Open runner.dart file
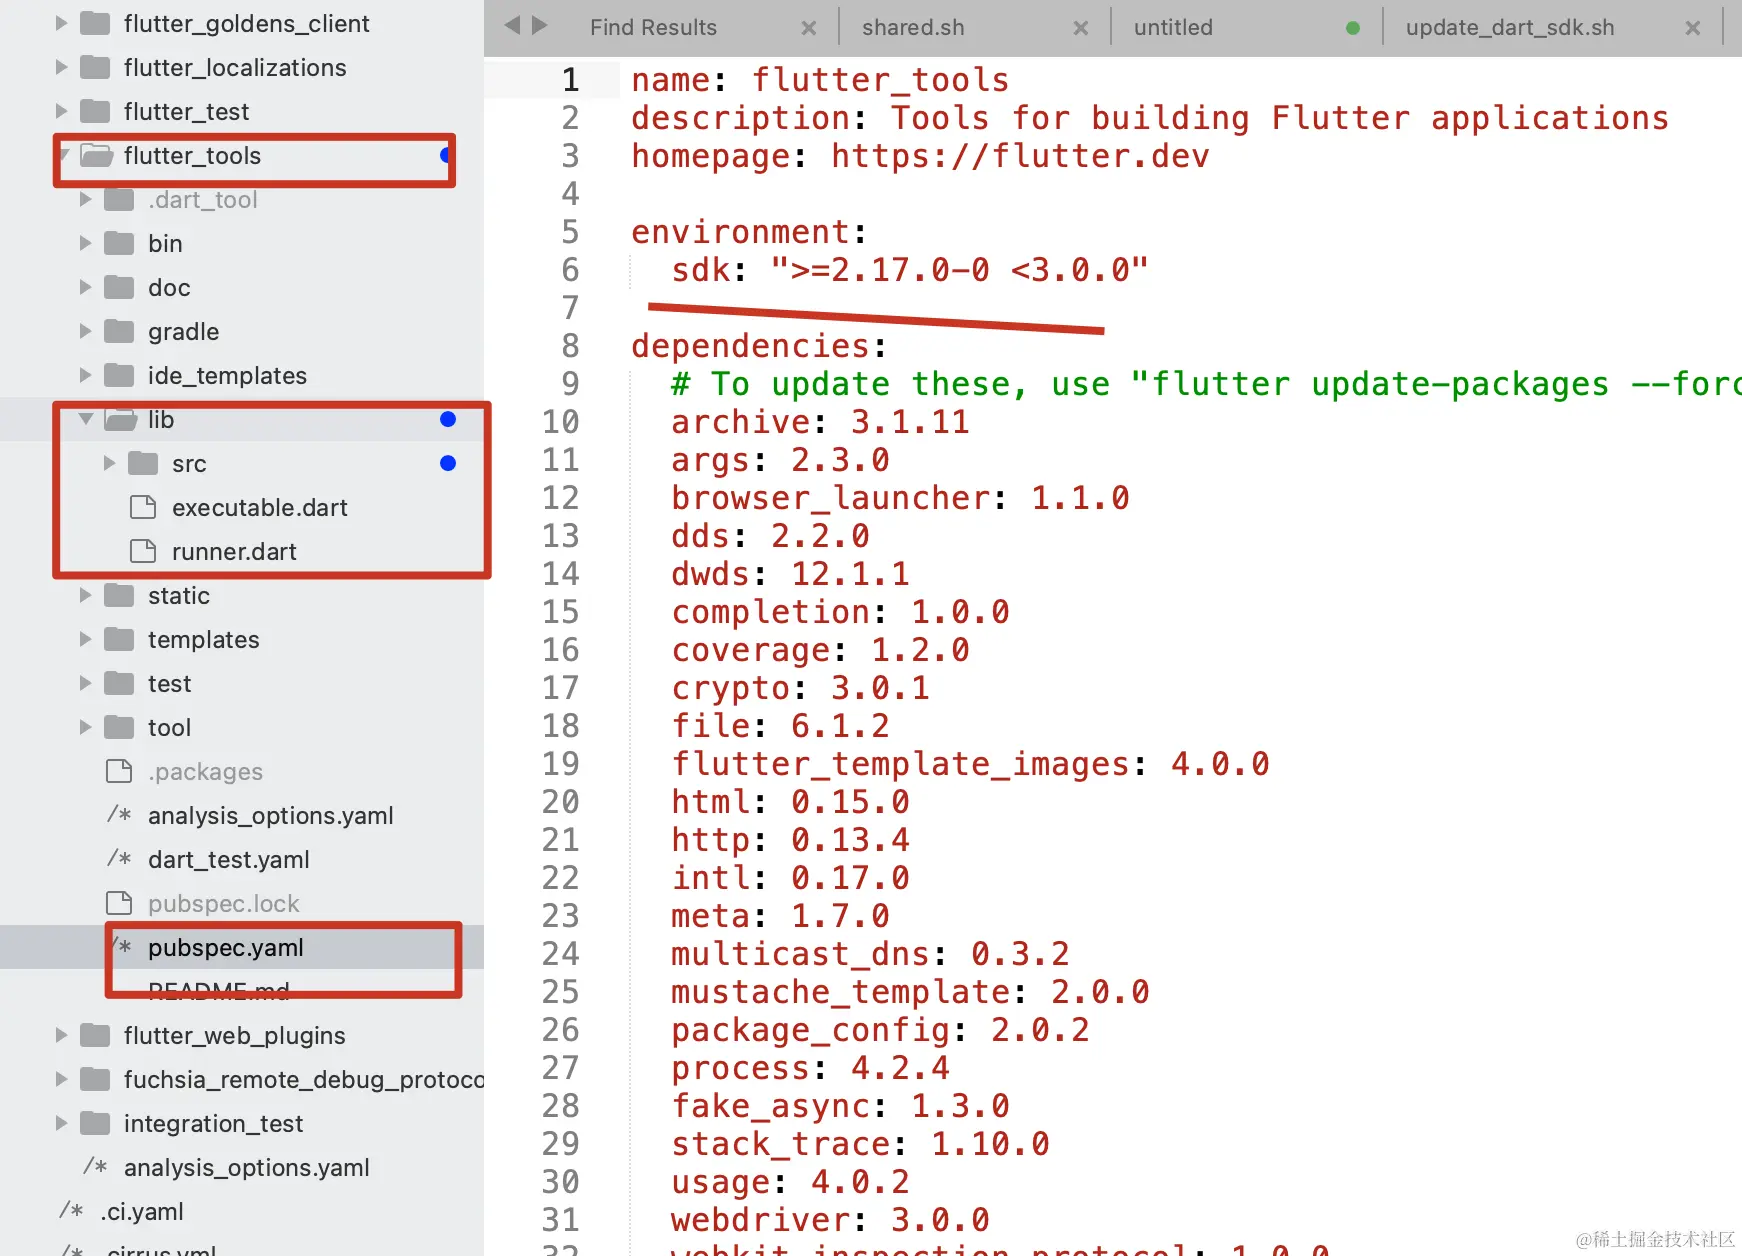Image resolution: width=1742 pixels, height=1256 pixels. click(x=234, y=551)
